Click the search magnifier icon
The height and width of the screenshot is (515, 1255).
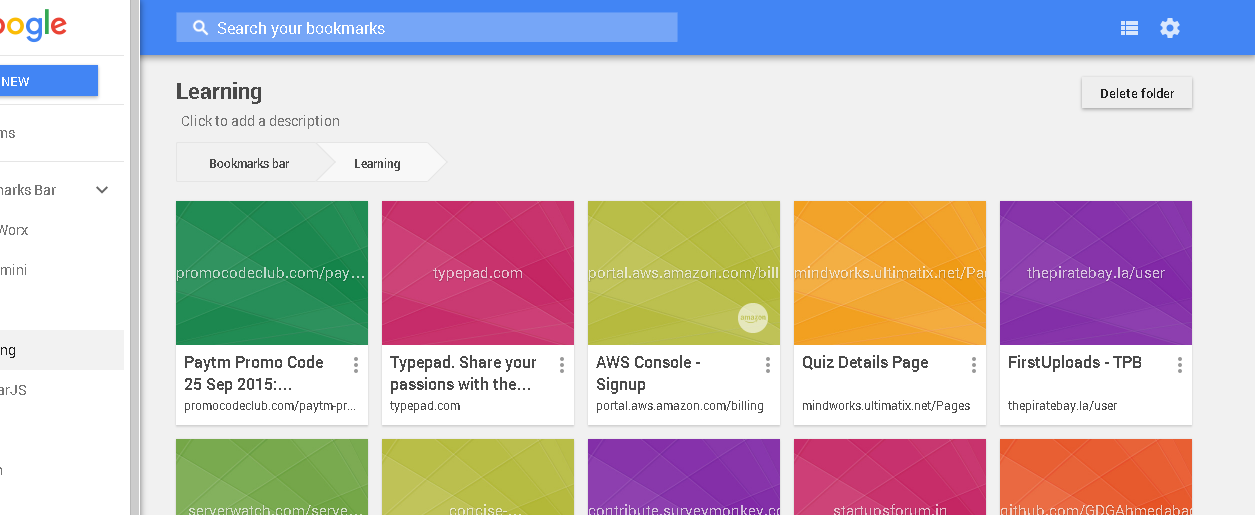[x=200, y=28]
